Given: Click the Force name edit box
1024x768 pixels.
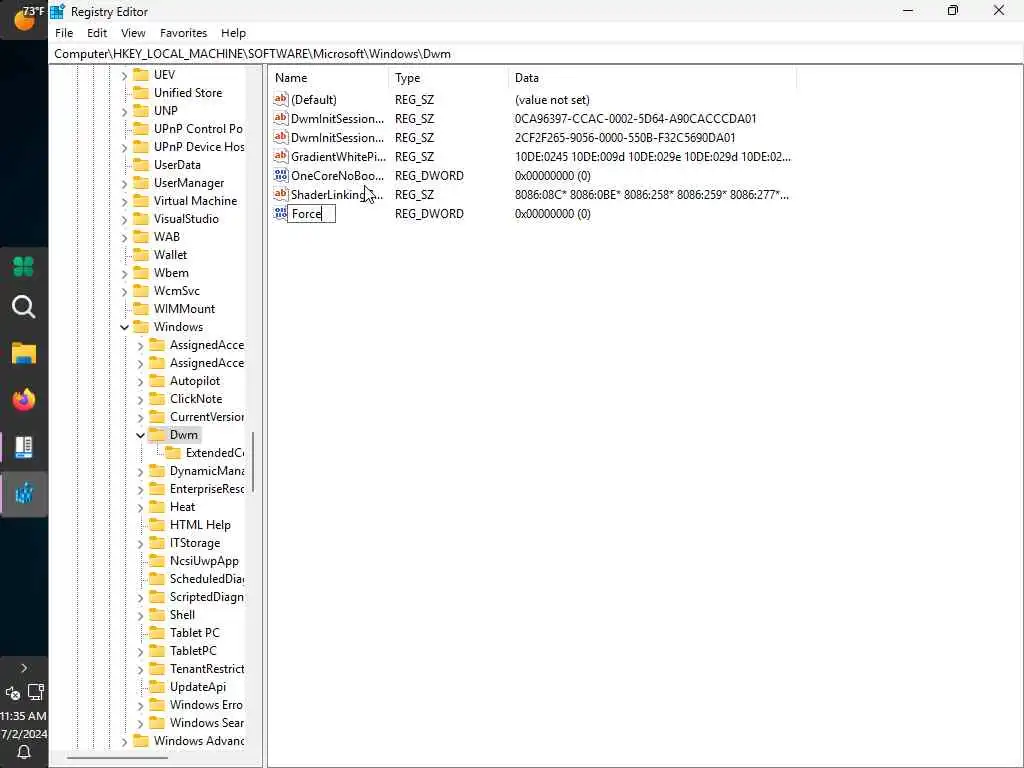Looking at the screenshot, I should 312,214.
